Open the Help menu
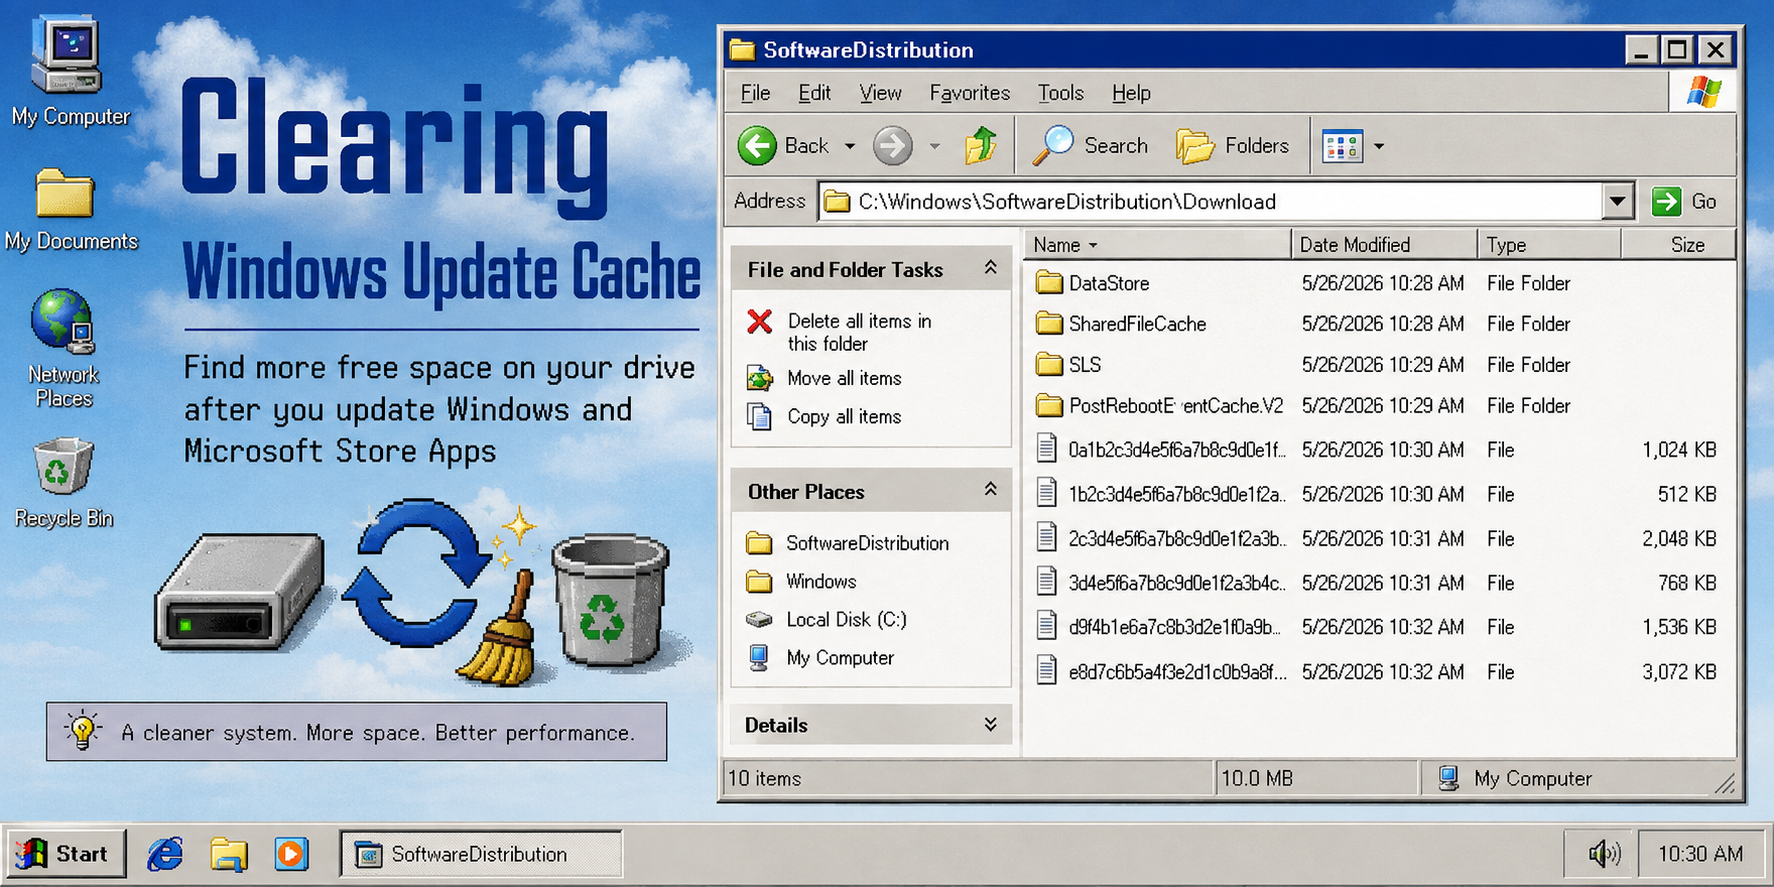This screenshot has width=1774, height=887. click(x=1131, y=93)
